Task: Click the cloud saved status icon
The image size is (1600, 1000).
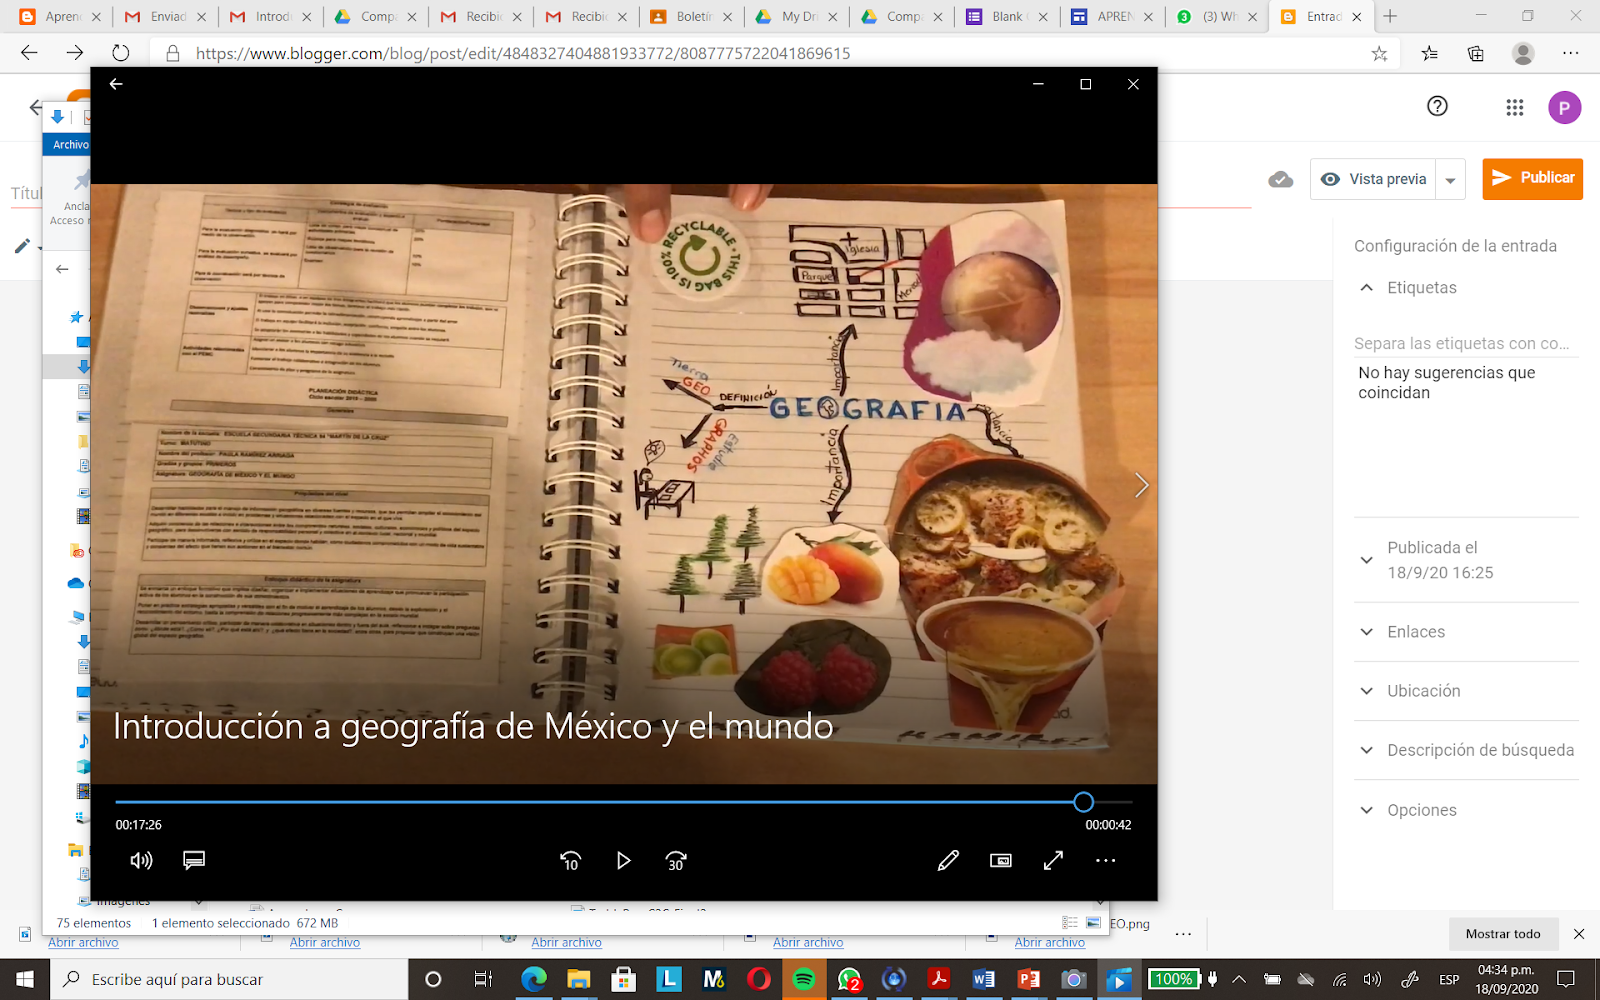Action: (x=1280, y=179)
